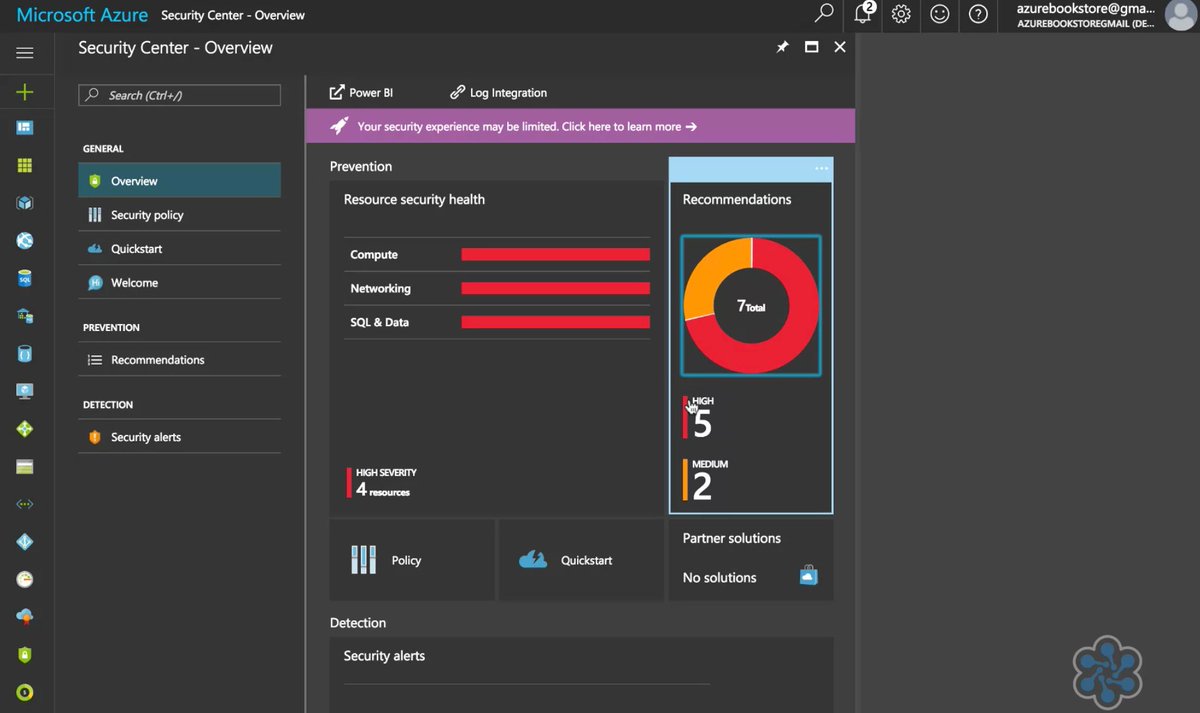Open Security alerts under Detection menu
The height and width of the screenshot is (713, 1200).
tap(180, 437)
